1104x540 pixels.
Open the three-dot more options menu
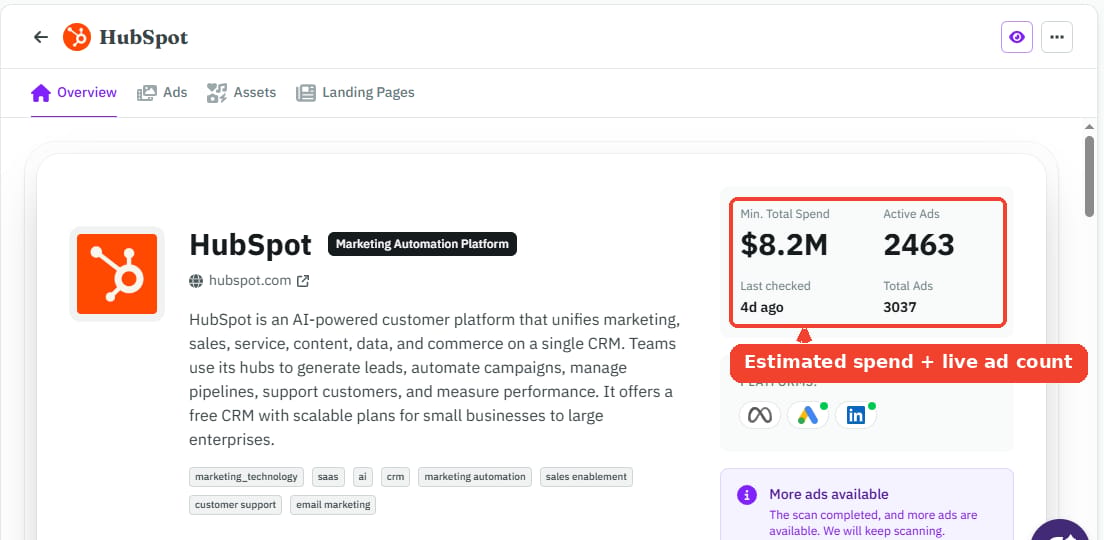(1057, 37)
